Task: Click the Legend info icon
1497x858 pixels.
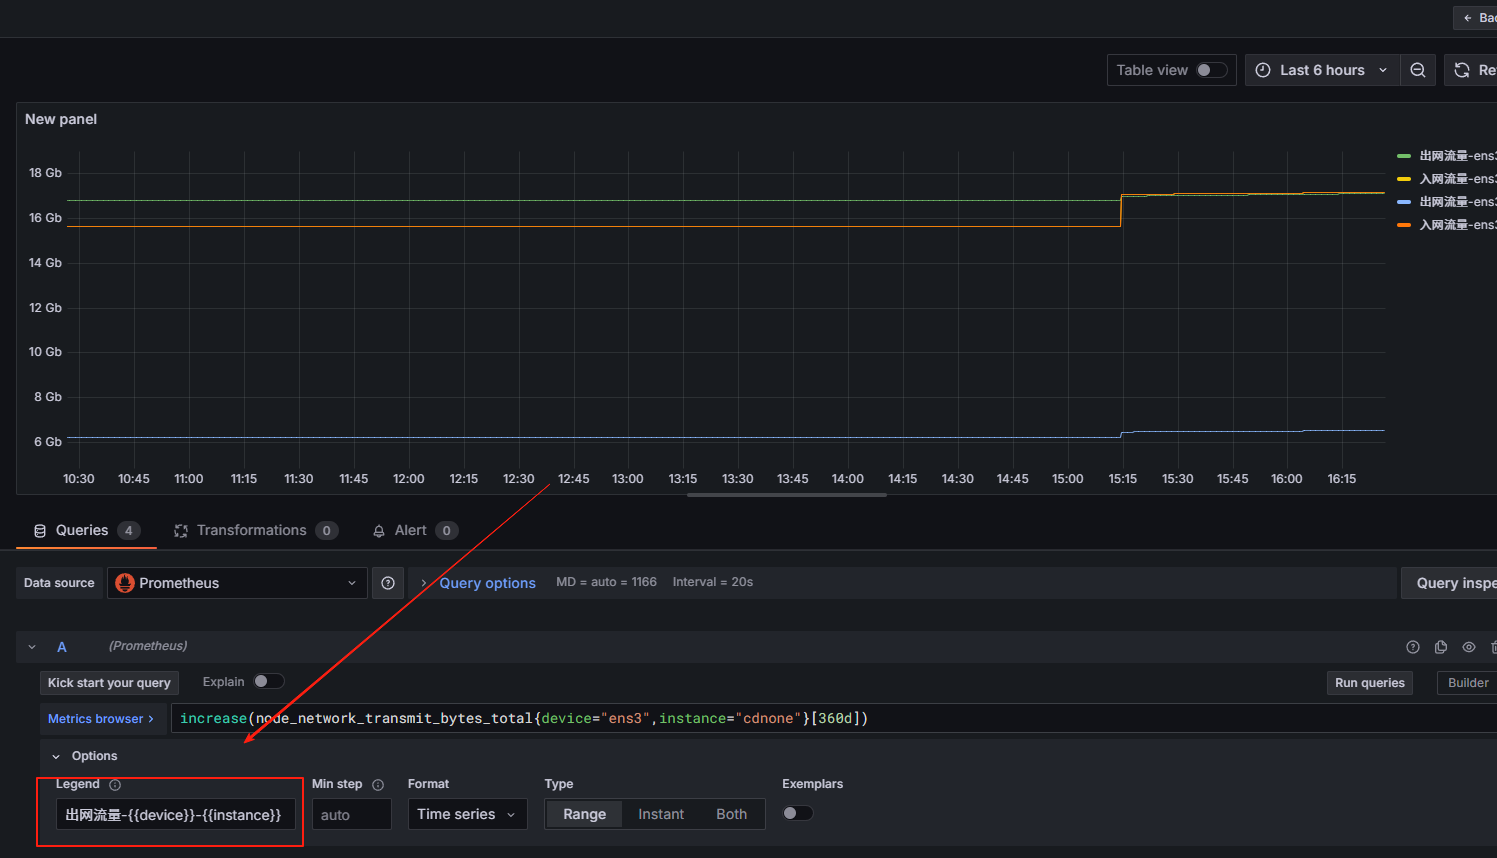Action: 115,785
